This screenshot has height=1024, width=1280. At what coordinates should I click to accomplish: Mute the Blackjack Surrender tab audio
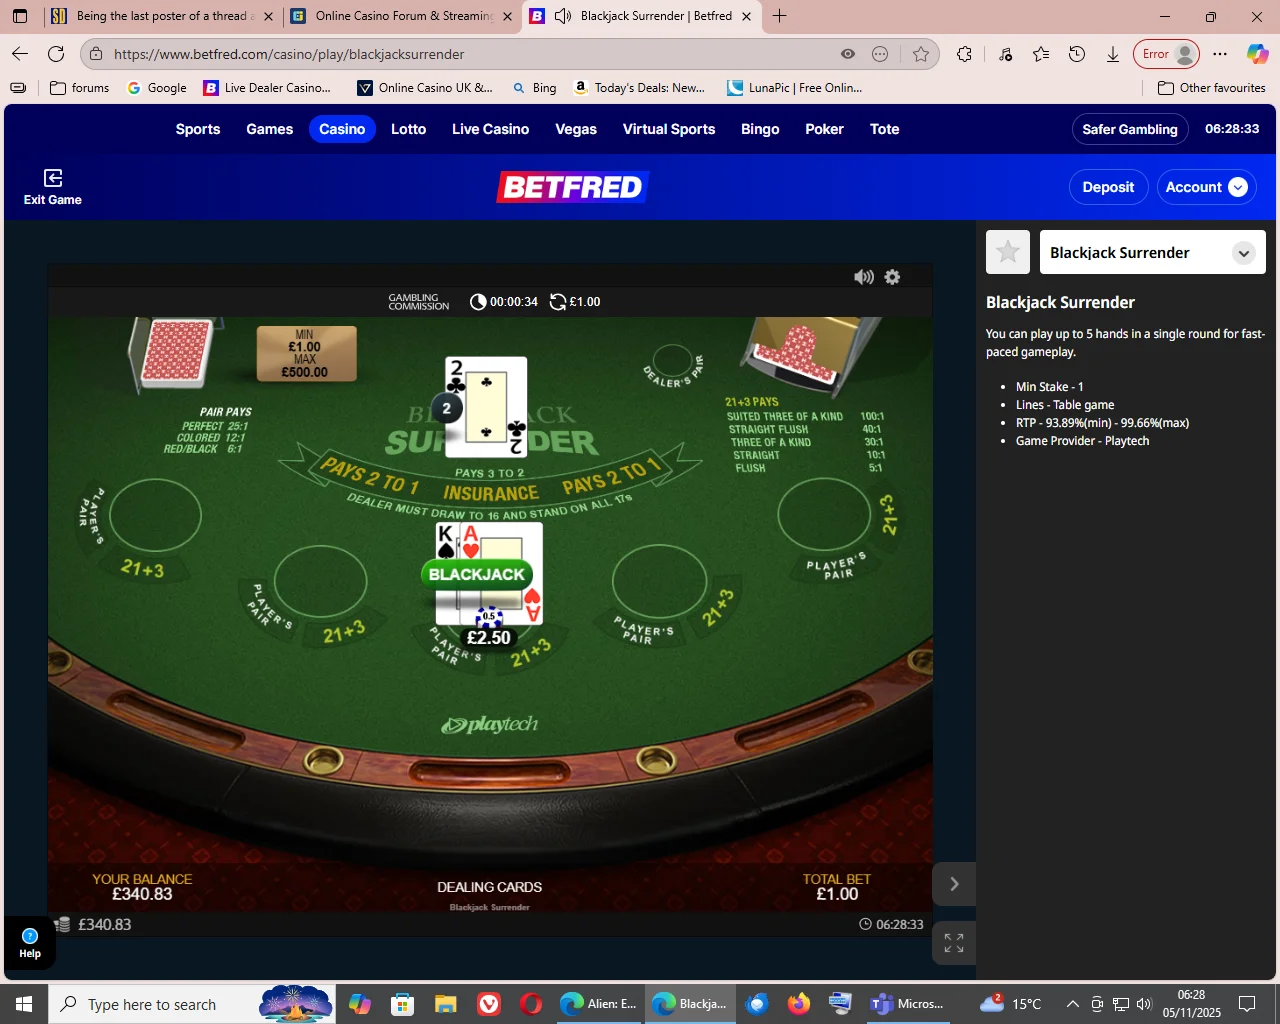563,16
